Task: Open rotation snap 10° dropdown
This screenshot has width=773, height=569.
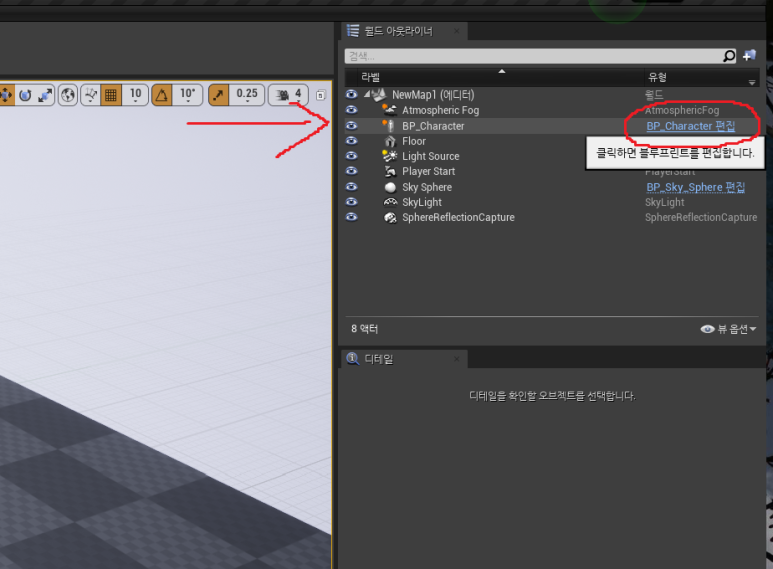Action: [x=187, y=95]
